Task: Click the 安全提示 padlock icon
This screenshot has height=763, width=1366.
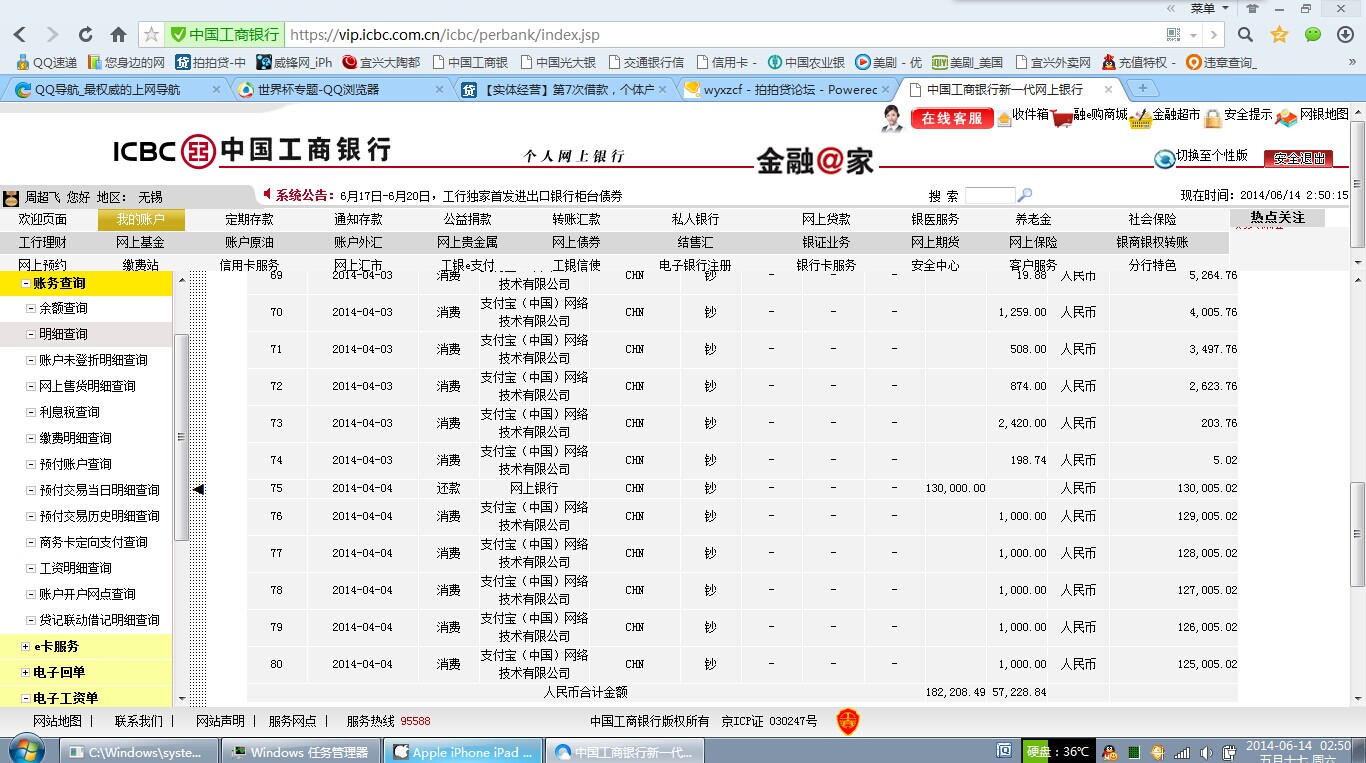Action: [1212, 118]
